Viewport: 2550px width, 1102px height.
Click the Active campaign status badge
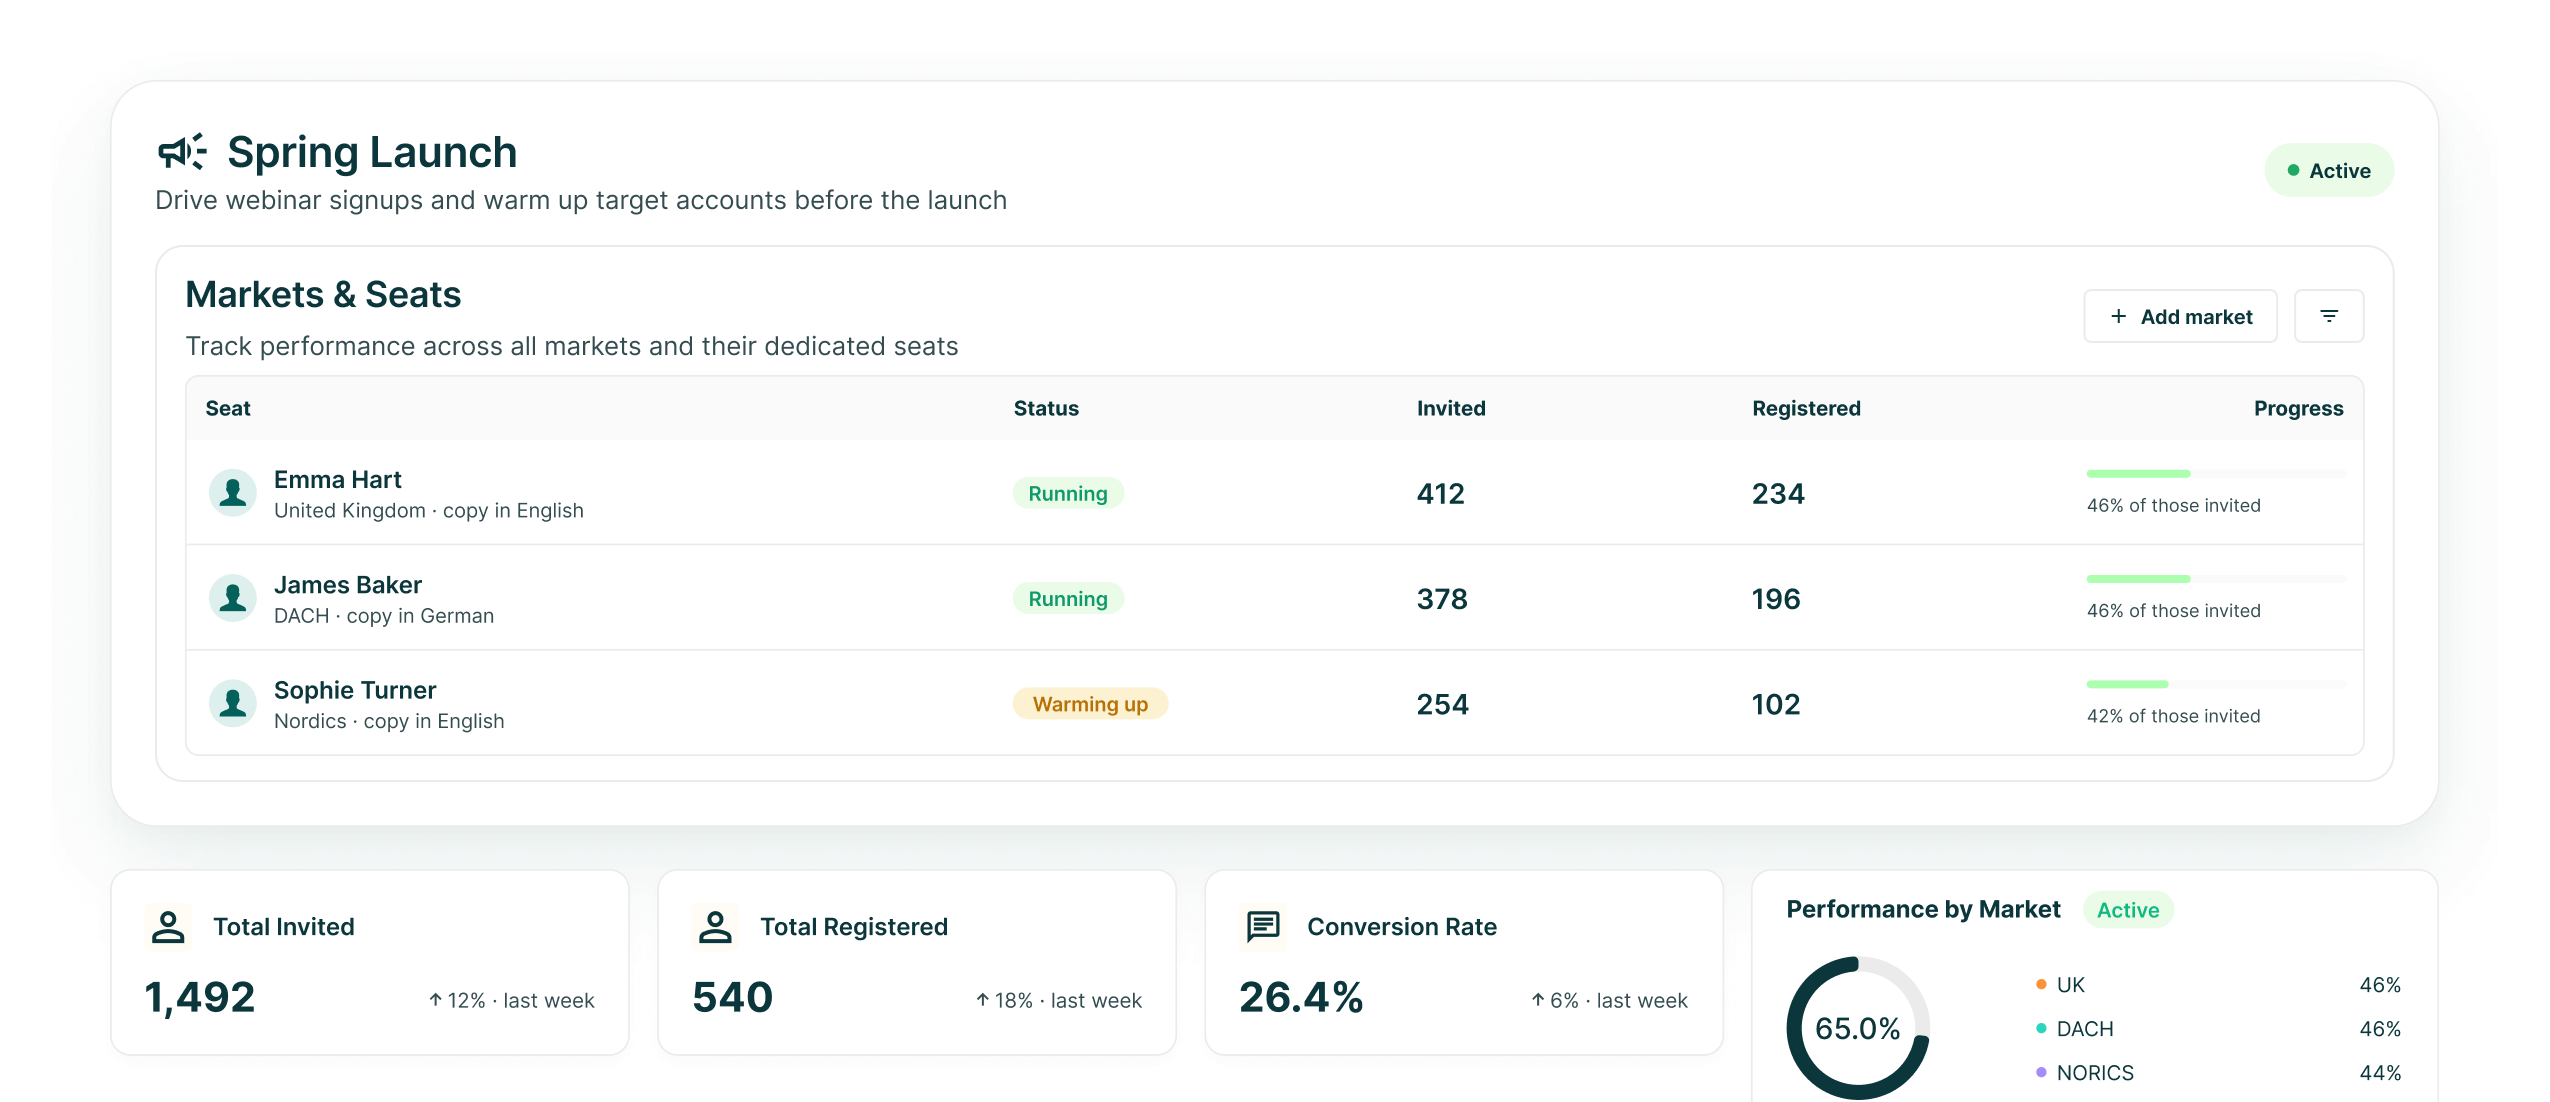(x=2328, y=171)
